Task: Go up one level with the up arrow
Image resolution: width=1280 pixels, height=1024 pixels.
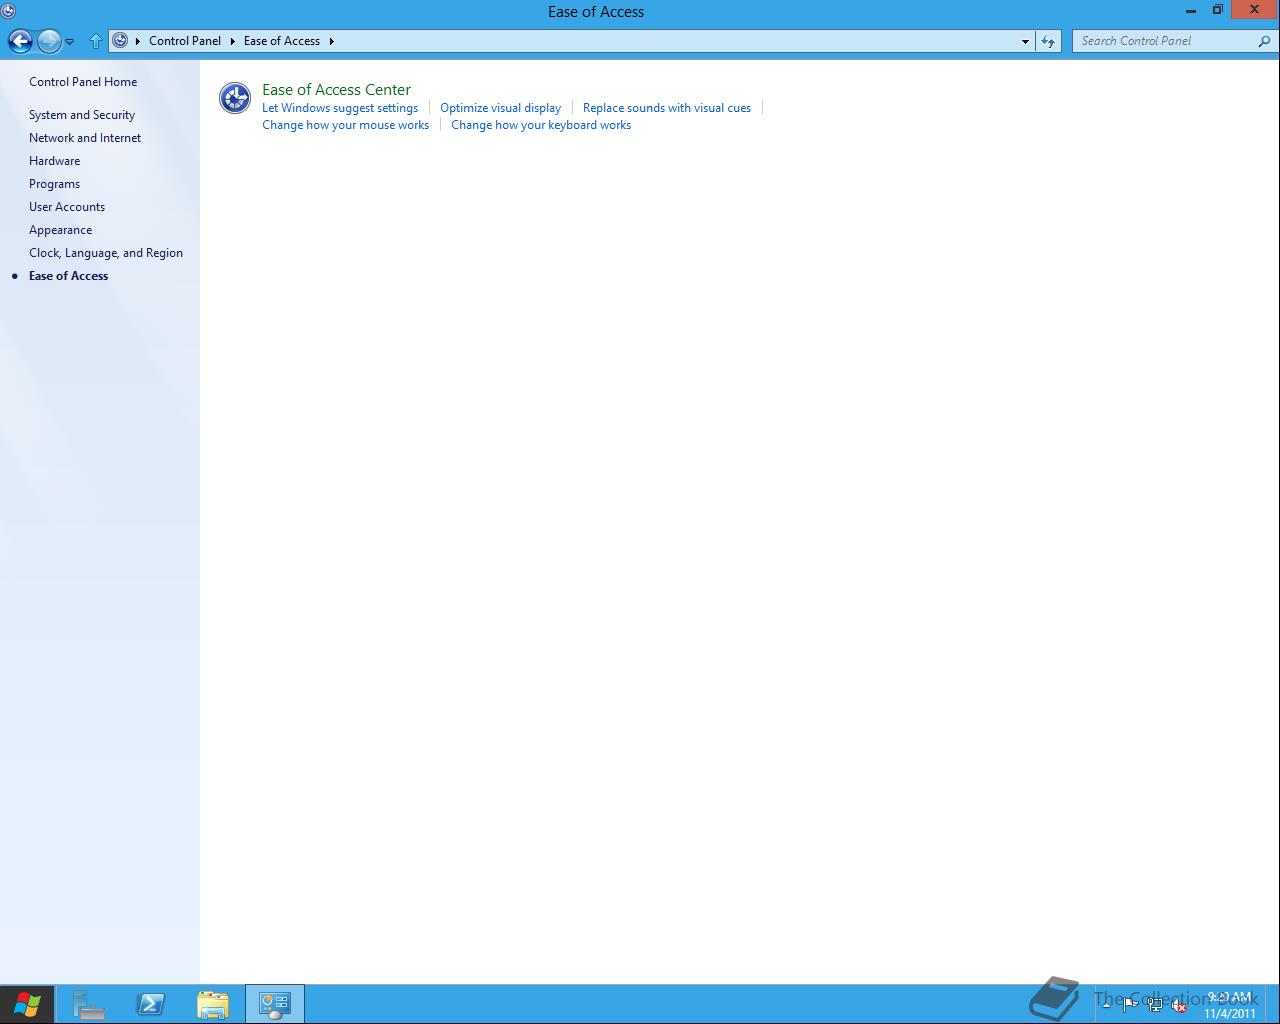Action: pyautogui.click(x=96, y=41)
